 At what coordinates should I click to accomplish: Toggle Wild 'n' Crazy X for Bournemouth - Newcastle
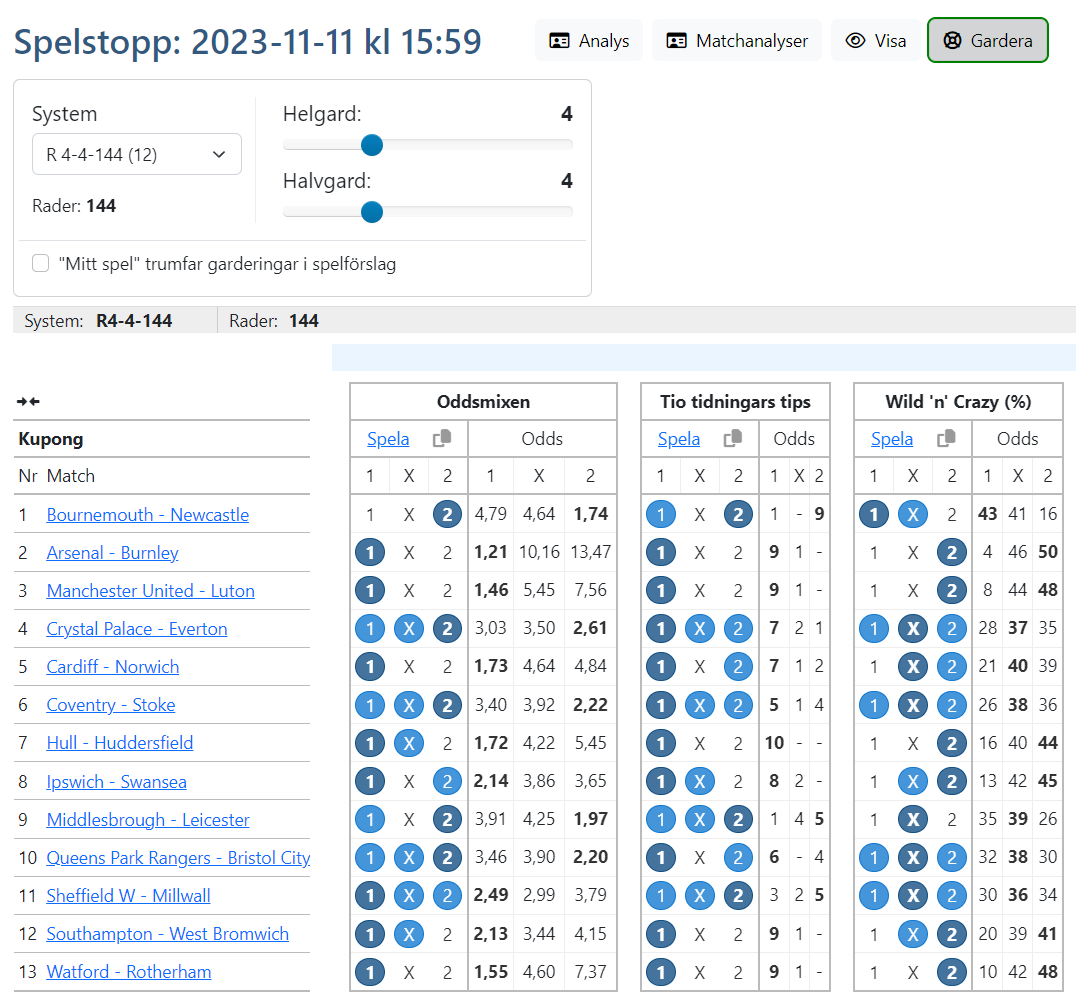tap(913, 515)
